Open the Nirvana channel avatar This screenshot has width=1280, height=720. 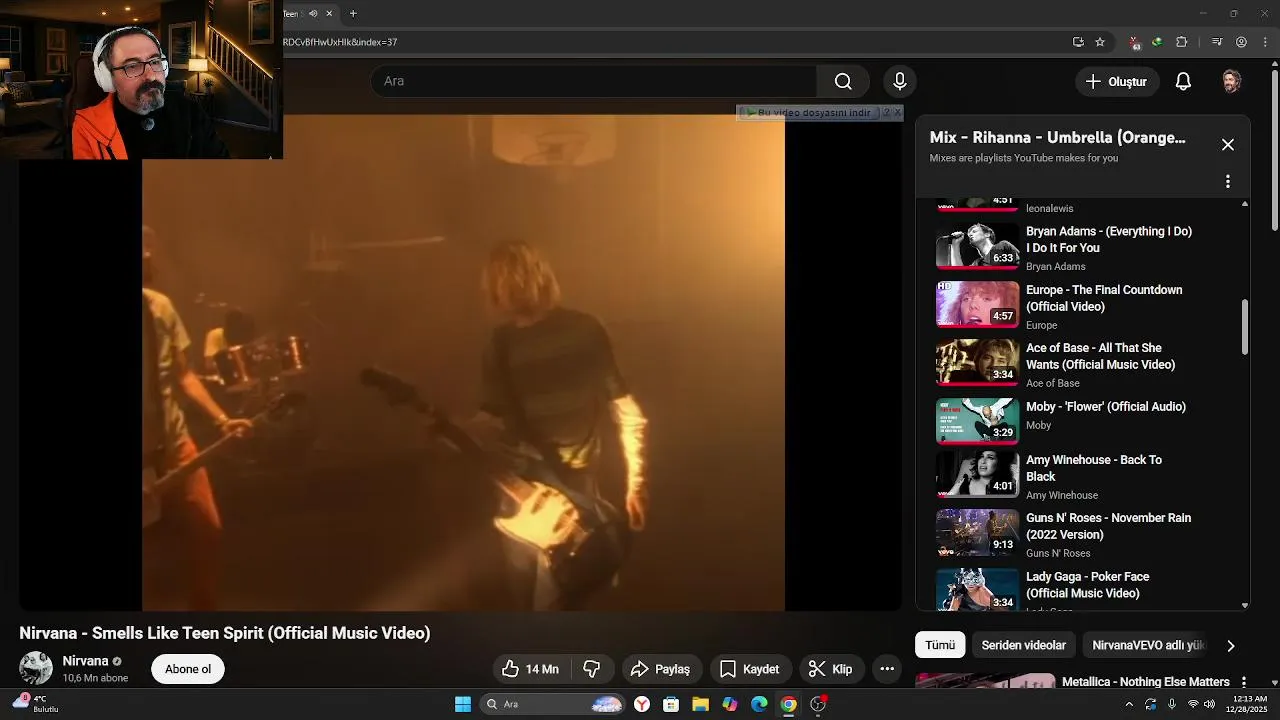click(36, 668)
